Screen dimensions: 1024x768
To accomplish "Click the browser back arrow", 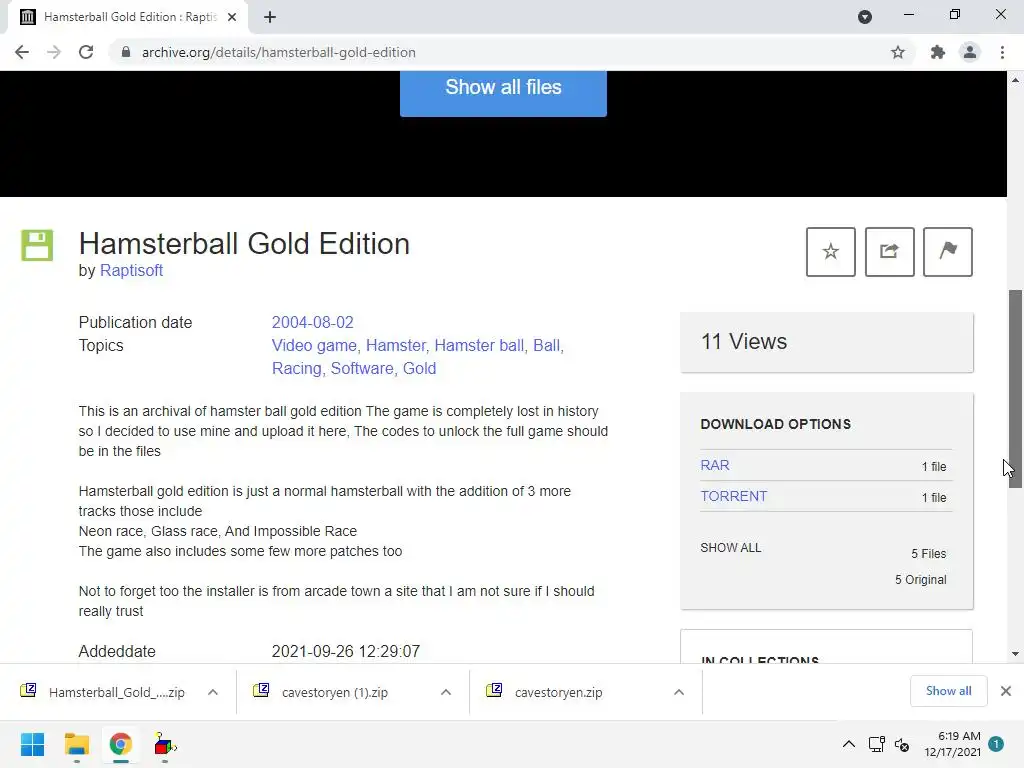I will pyautogui.click(x=22, y=52).
